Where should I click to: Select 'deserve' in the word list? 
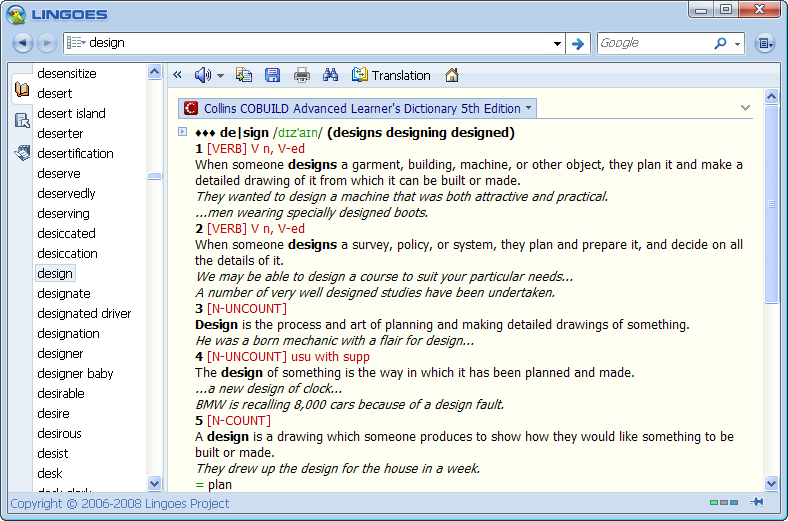(x=59, y=173)
